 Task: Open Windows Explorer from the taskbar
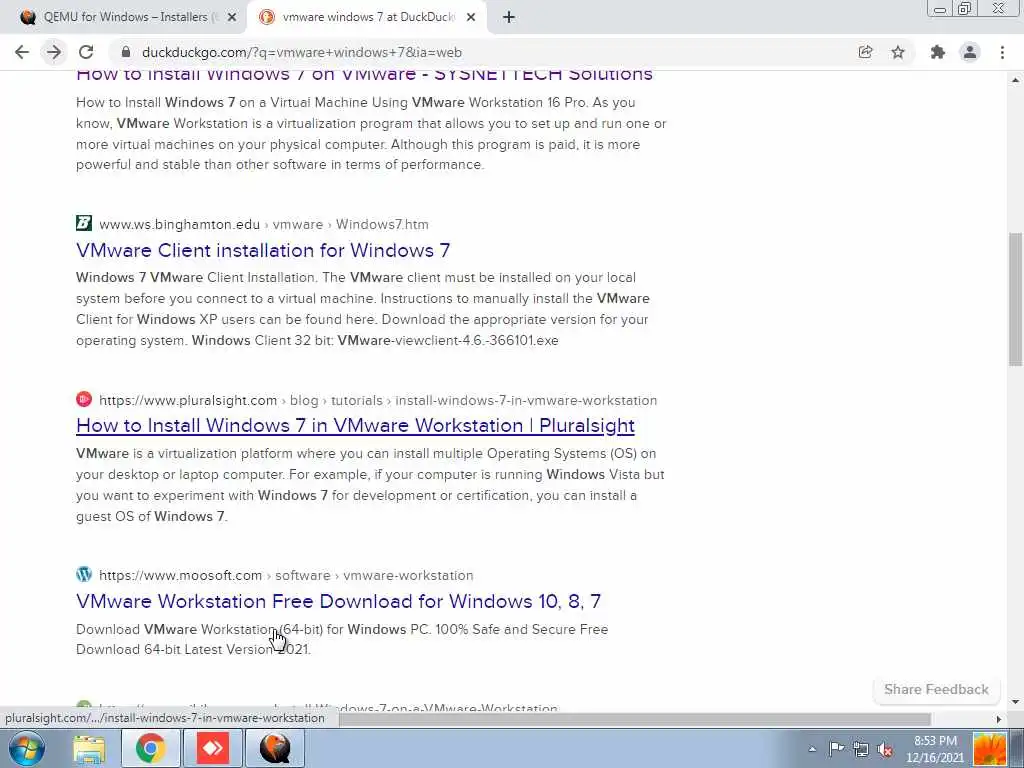click(x=89, y=748)
